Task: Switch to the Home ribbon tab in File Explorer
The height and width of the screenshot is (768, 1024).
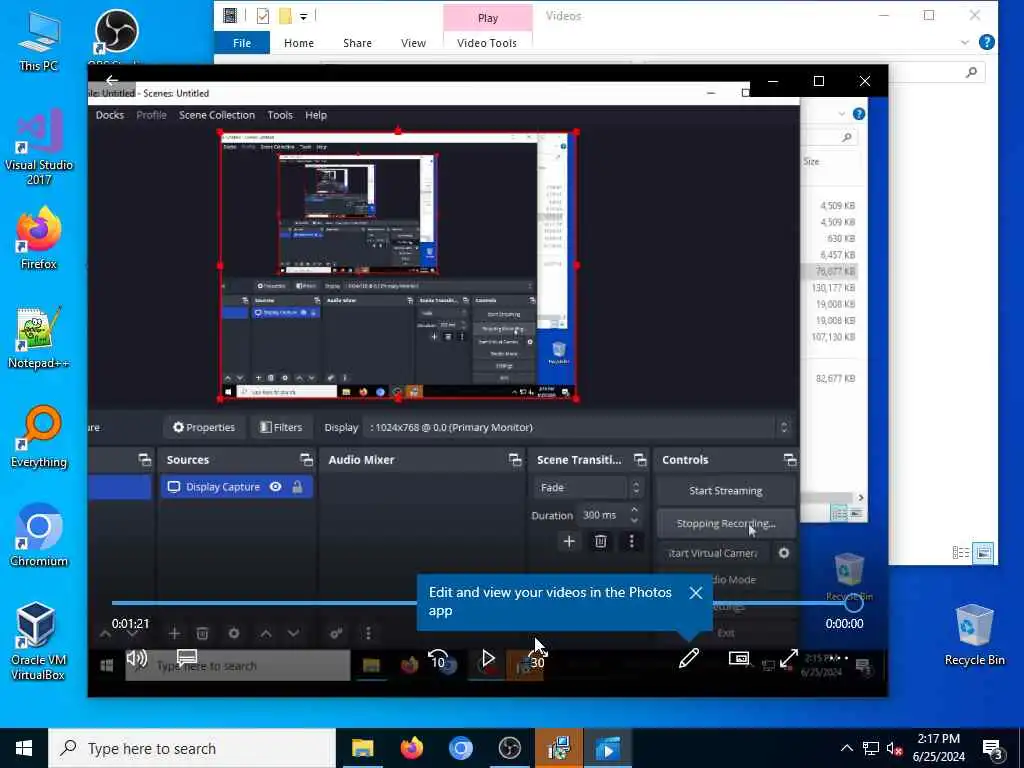Action: tap(298, 43)
